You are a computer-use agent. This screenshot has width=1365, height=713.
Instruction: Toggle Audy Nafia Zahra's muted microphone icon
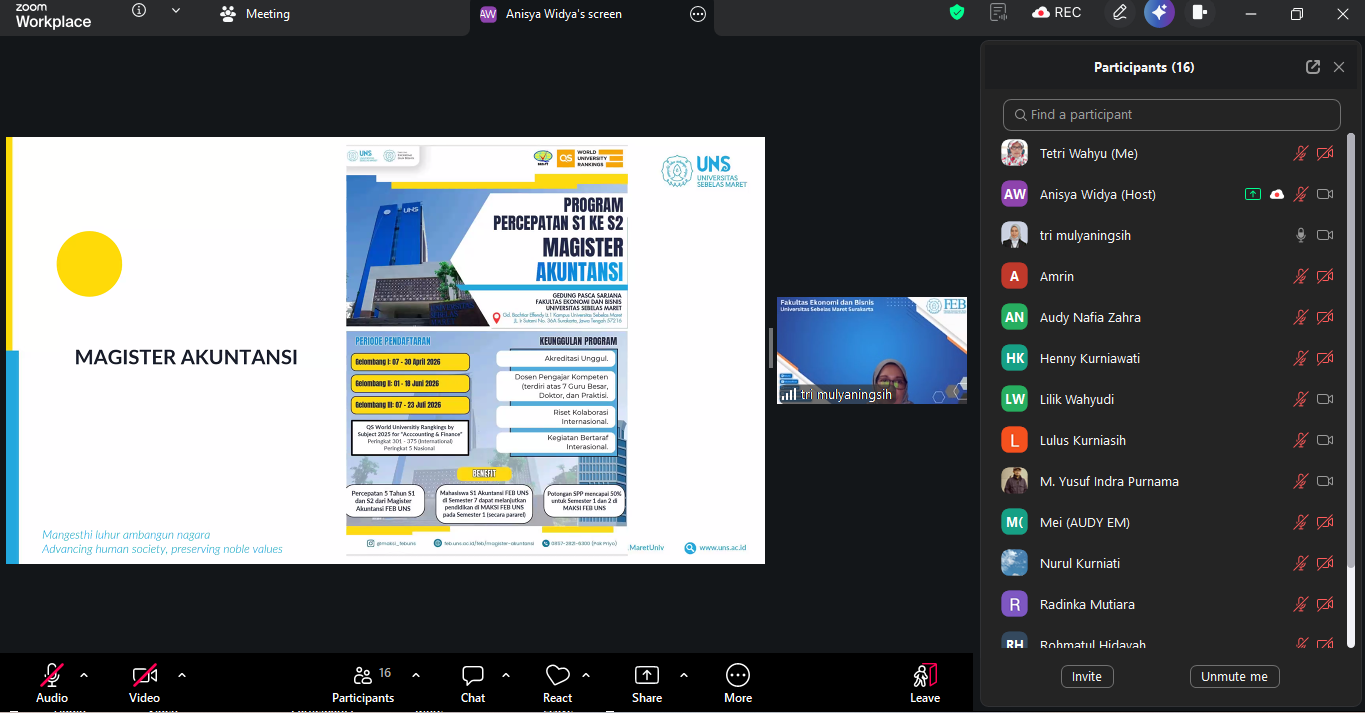1301,317
